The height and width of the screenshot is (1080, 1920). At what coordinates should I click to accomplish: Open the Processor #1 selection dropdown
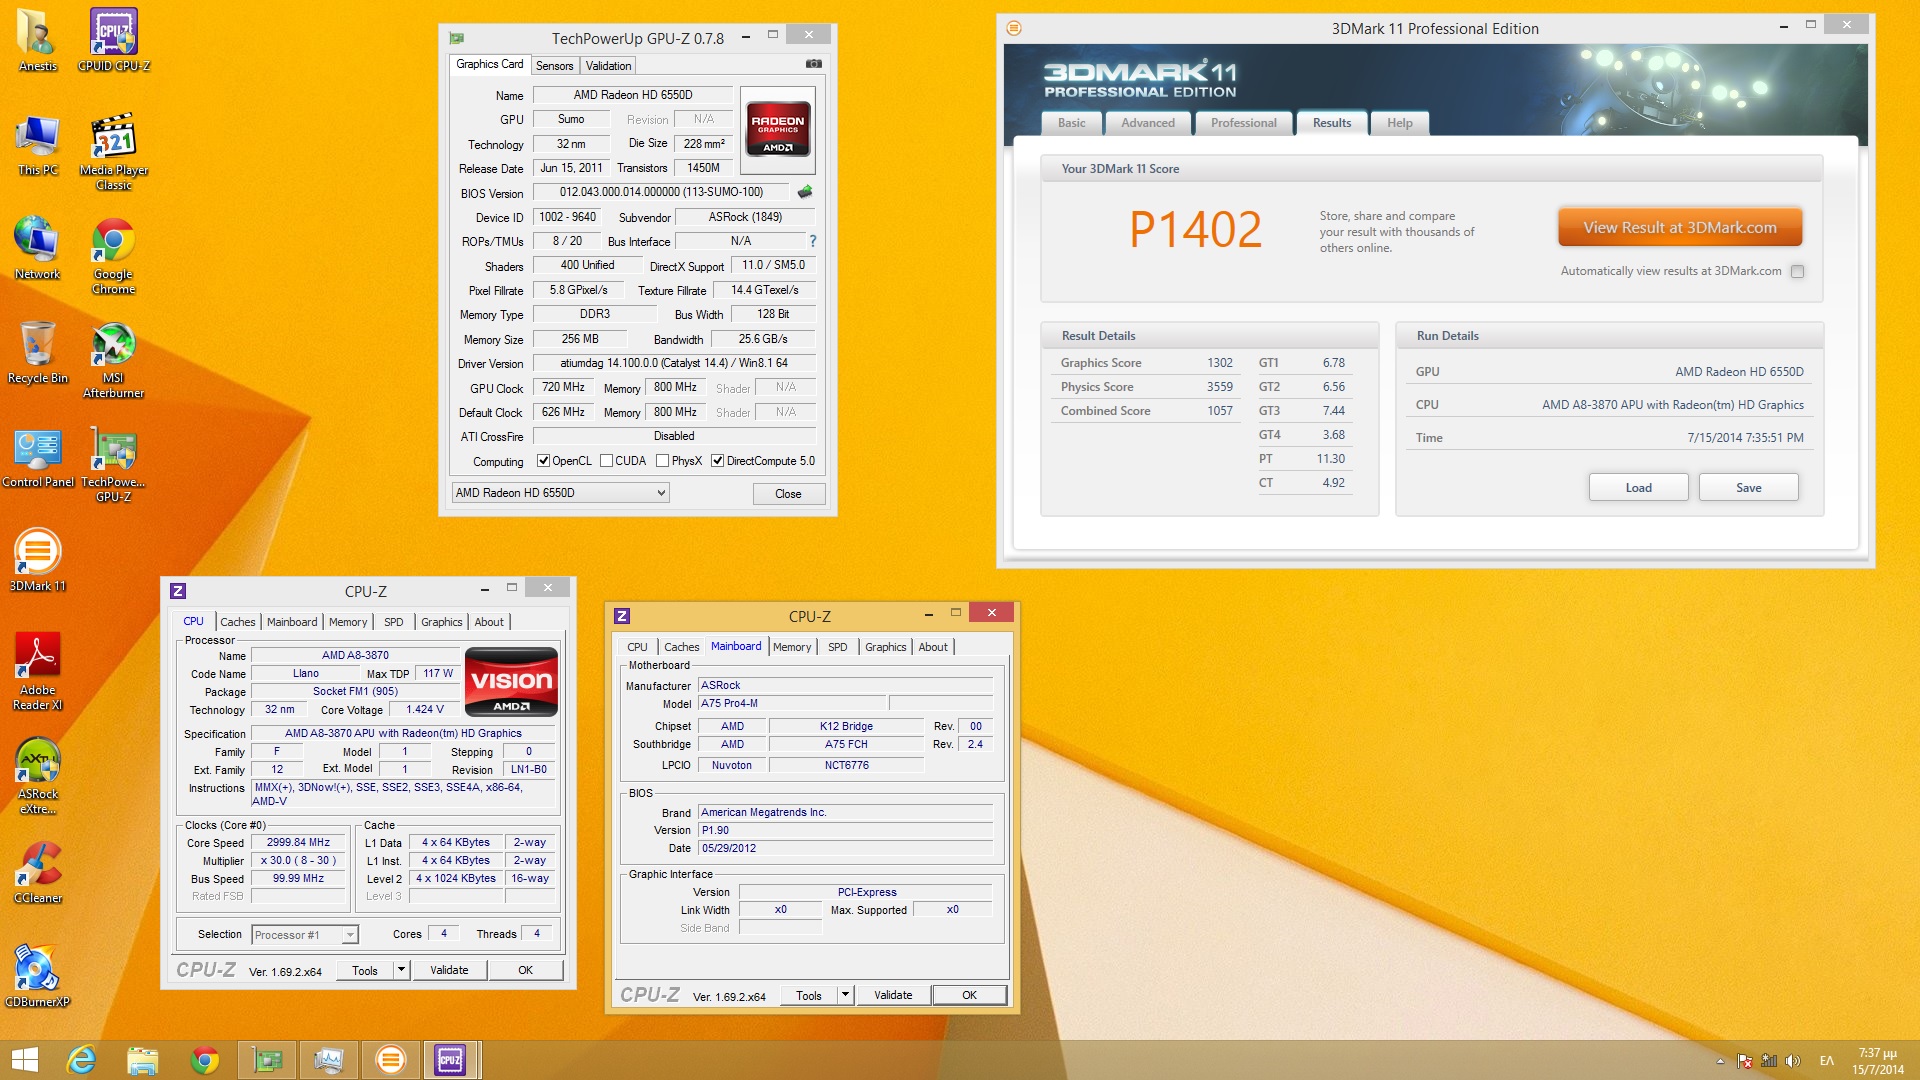pos(304,935)
